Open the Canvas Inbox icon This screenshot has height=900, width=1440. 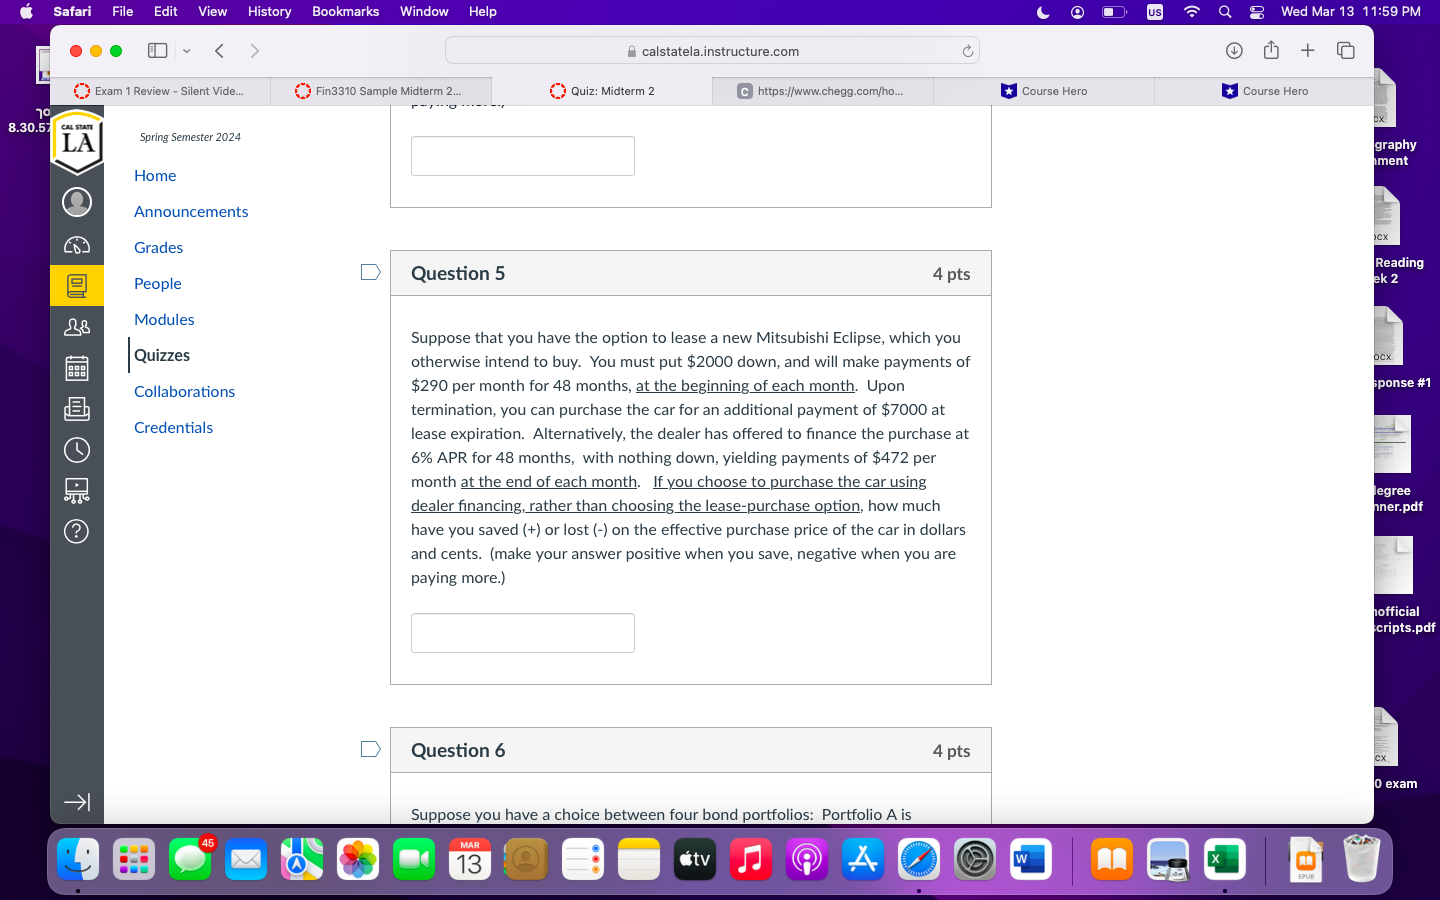click(x=77, y=409)
